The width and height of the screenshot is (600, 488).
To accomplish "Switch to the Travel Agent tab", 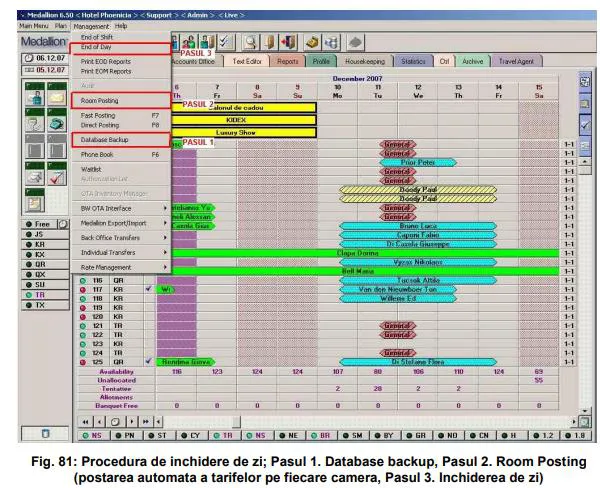I will coord(516,61).
